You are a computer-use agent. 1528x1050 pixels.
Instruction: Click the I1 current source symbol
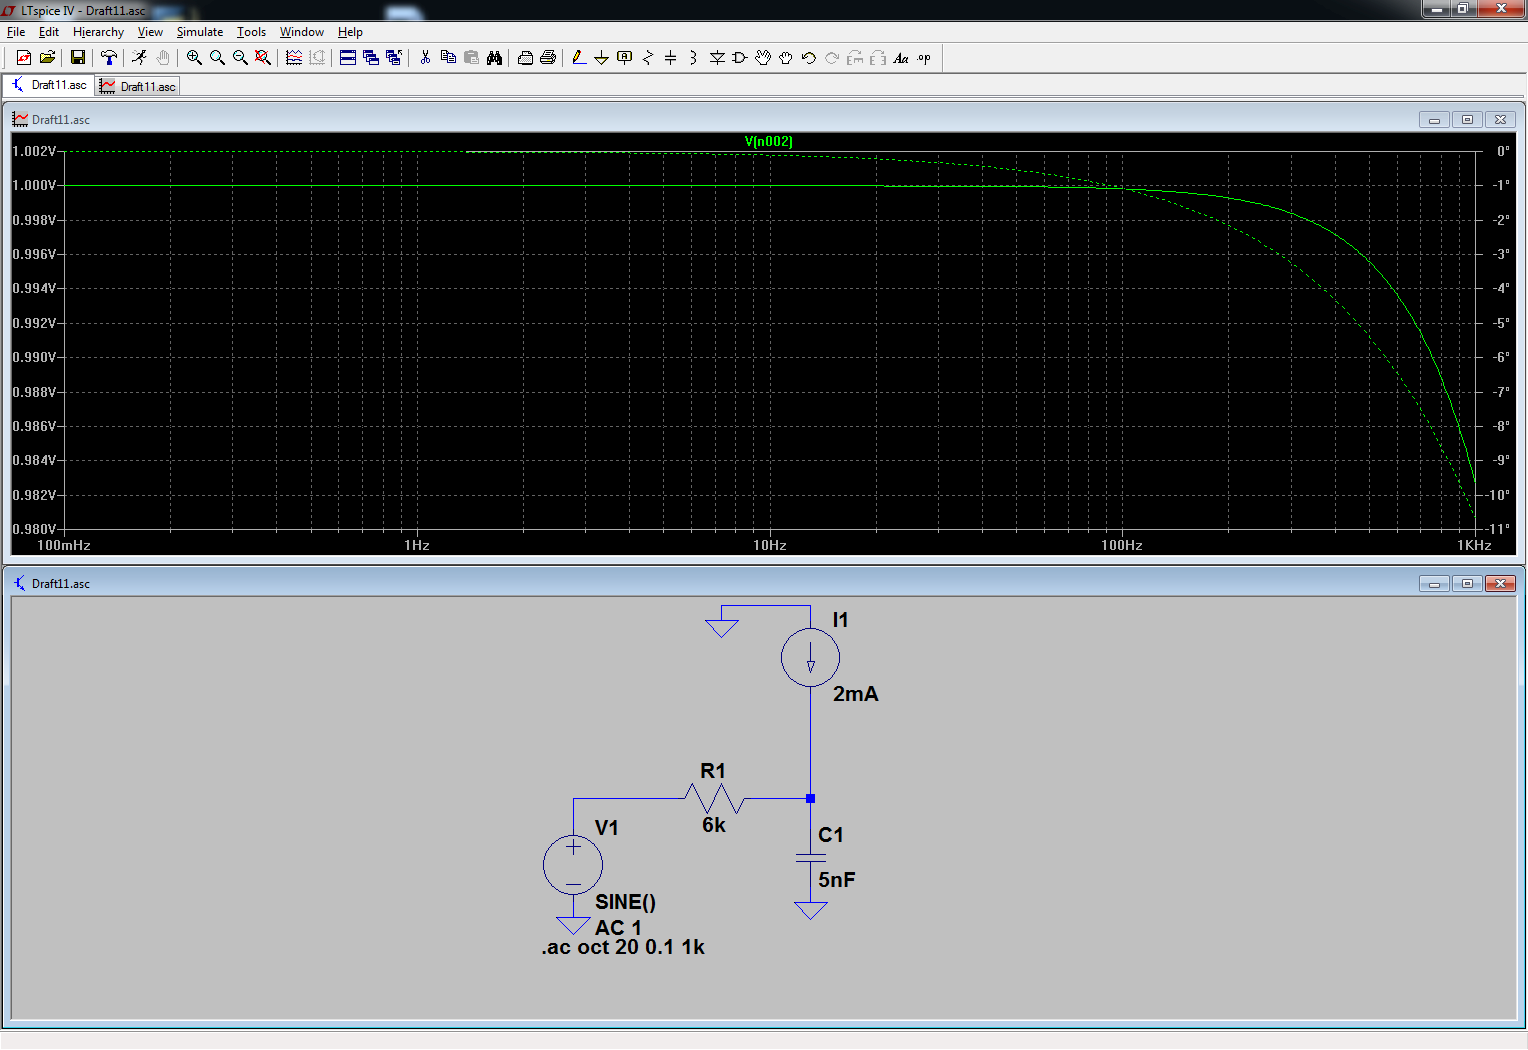point(810,657)
